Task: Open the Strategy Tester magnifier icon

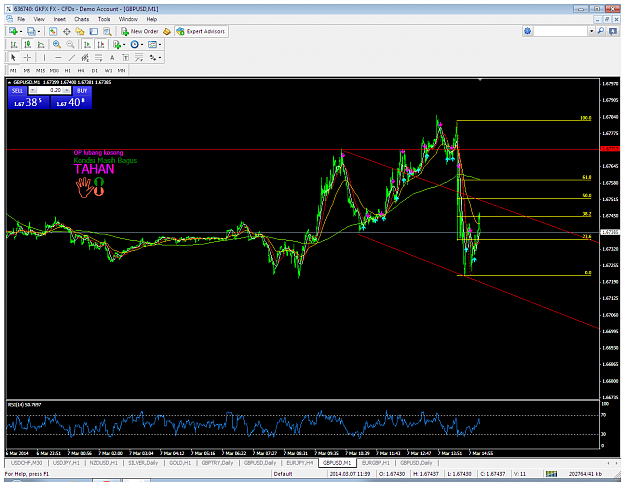Action: [x=107, y=31]
